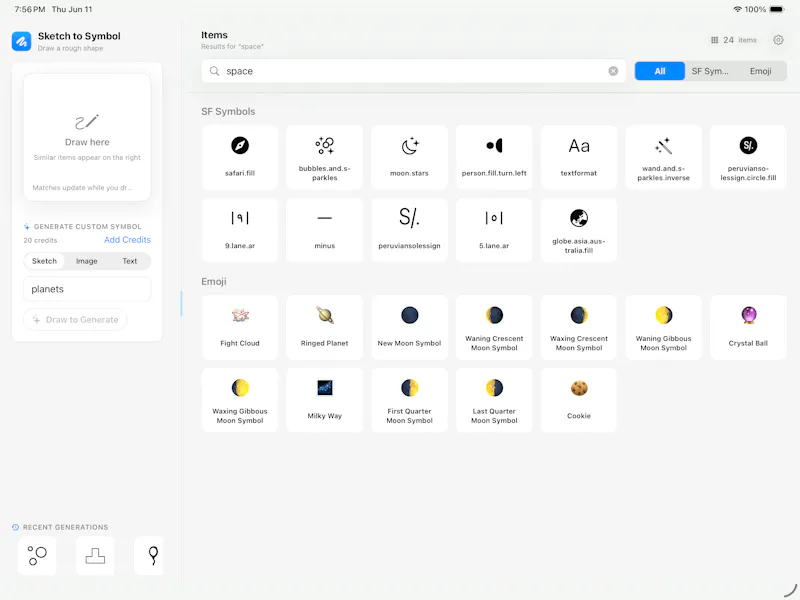Select the Waning Crescent Moon emoji
Viewport: 800px width, 600px height.
coord(494,328)
